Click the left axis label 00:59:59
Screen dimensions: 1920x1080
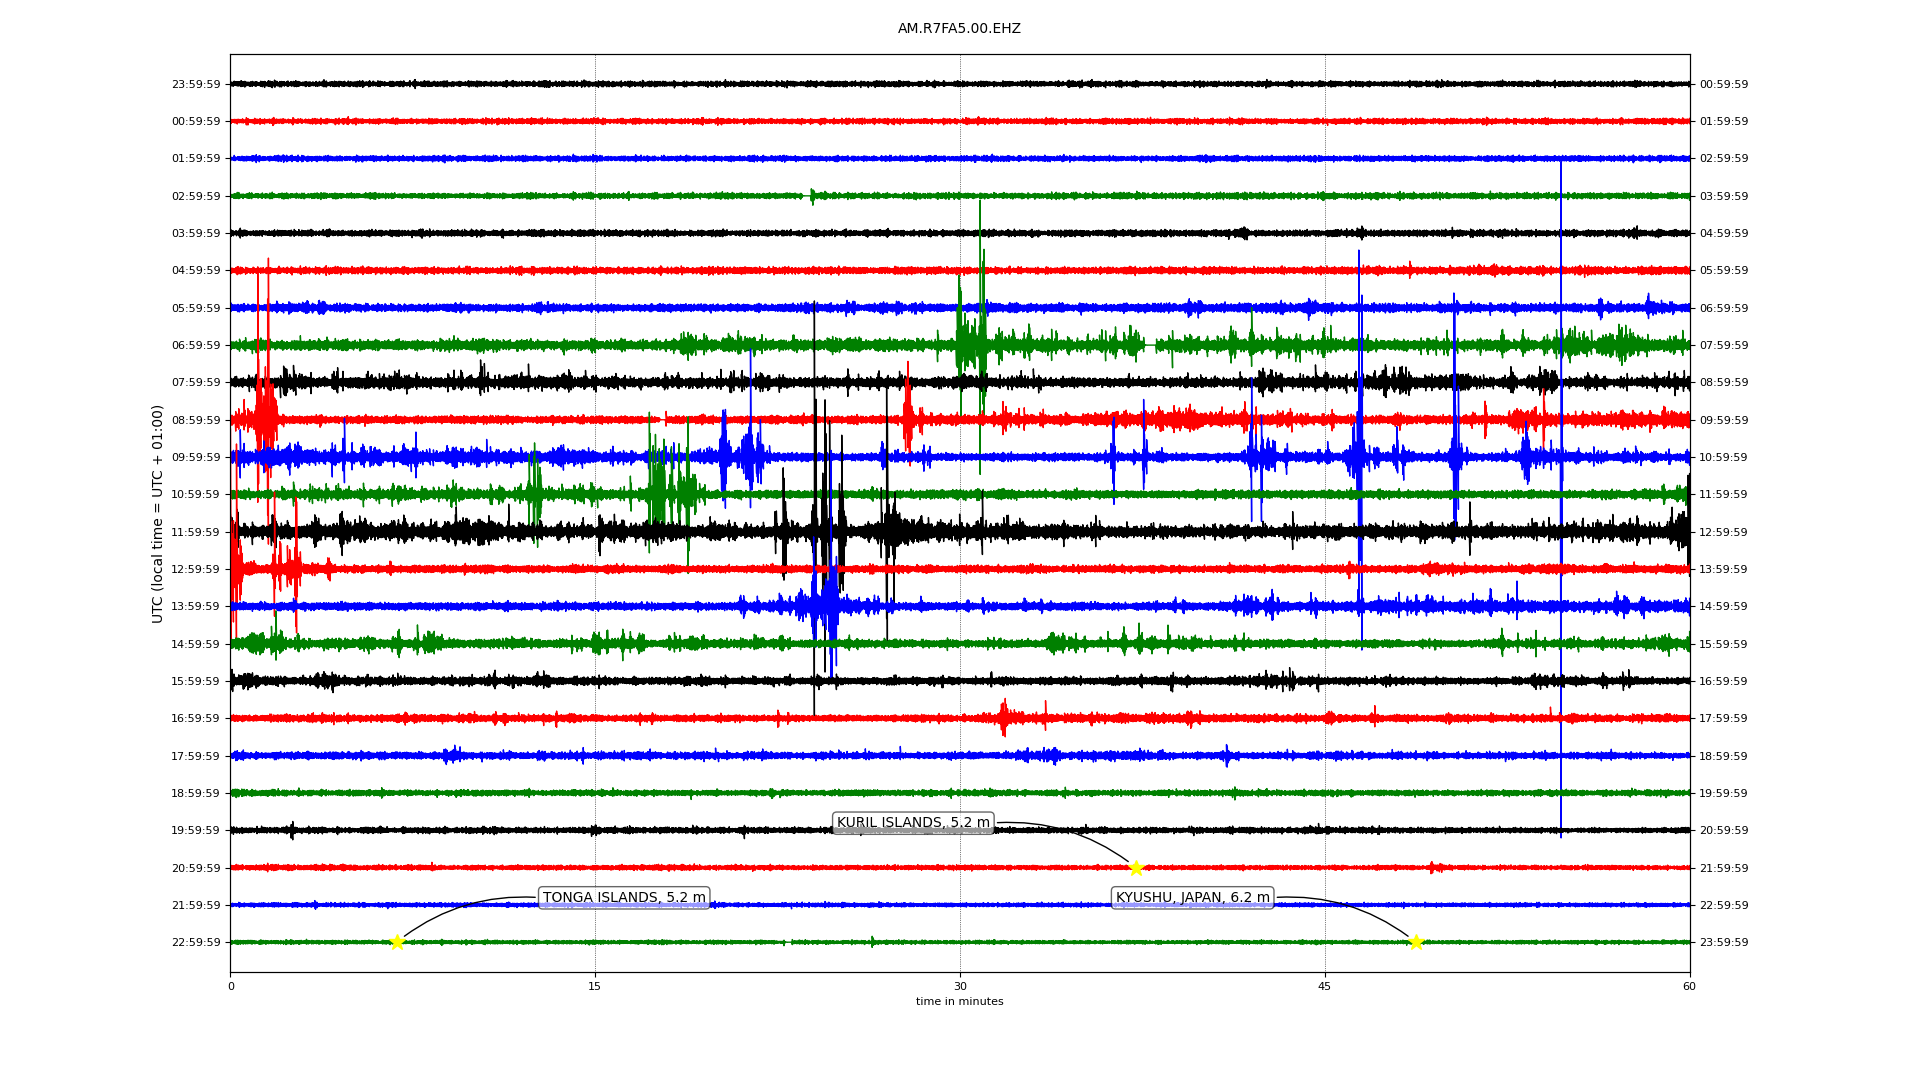point(196,122)
